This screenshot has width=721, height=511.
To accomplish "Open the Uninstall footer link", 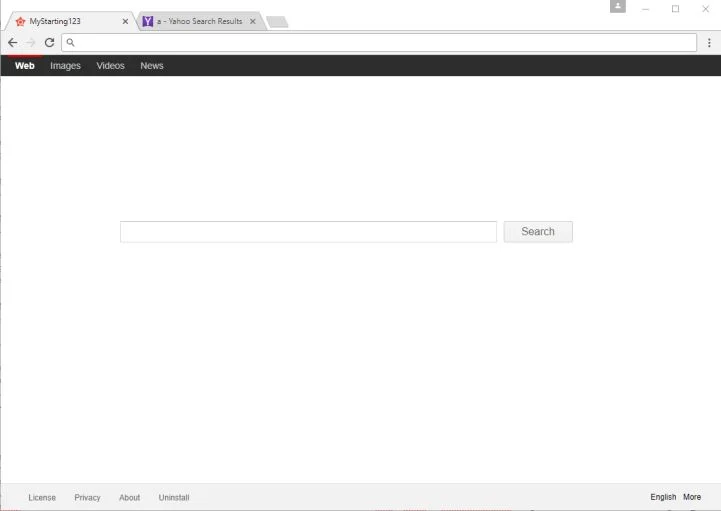I will click(x=174, y=497).
